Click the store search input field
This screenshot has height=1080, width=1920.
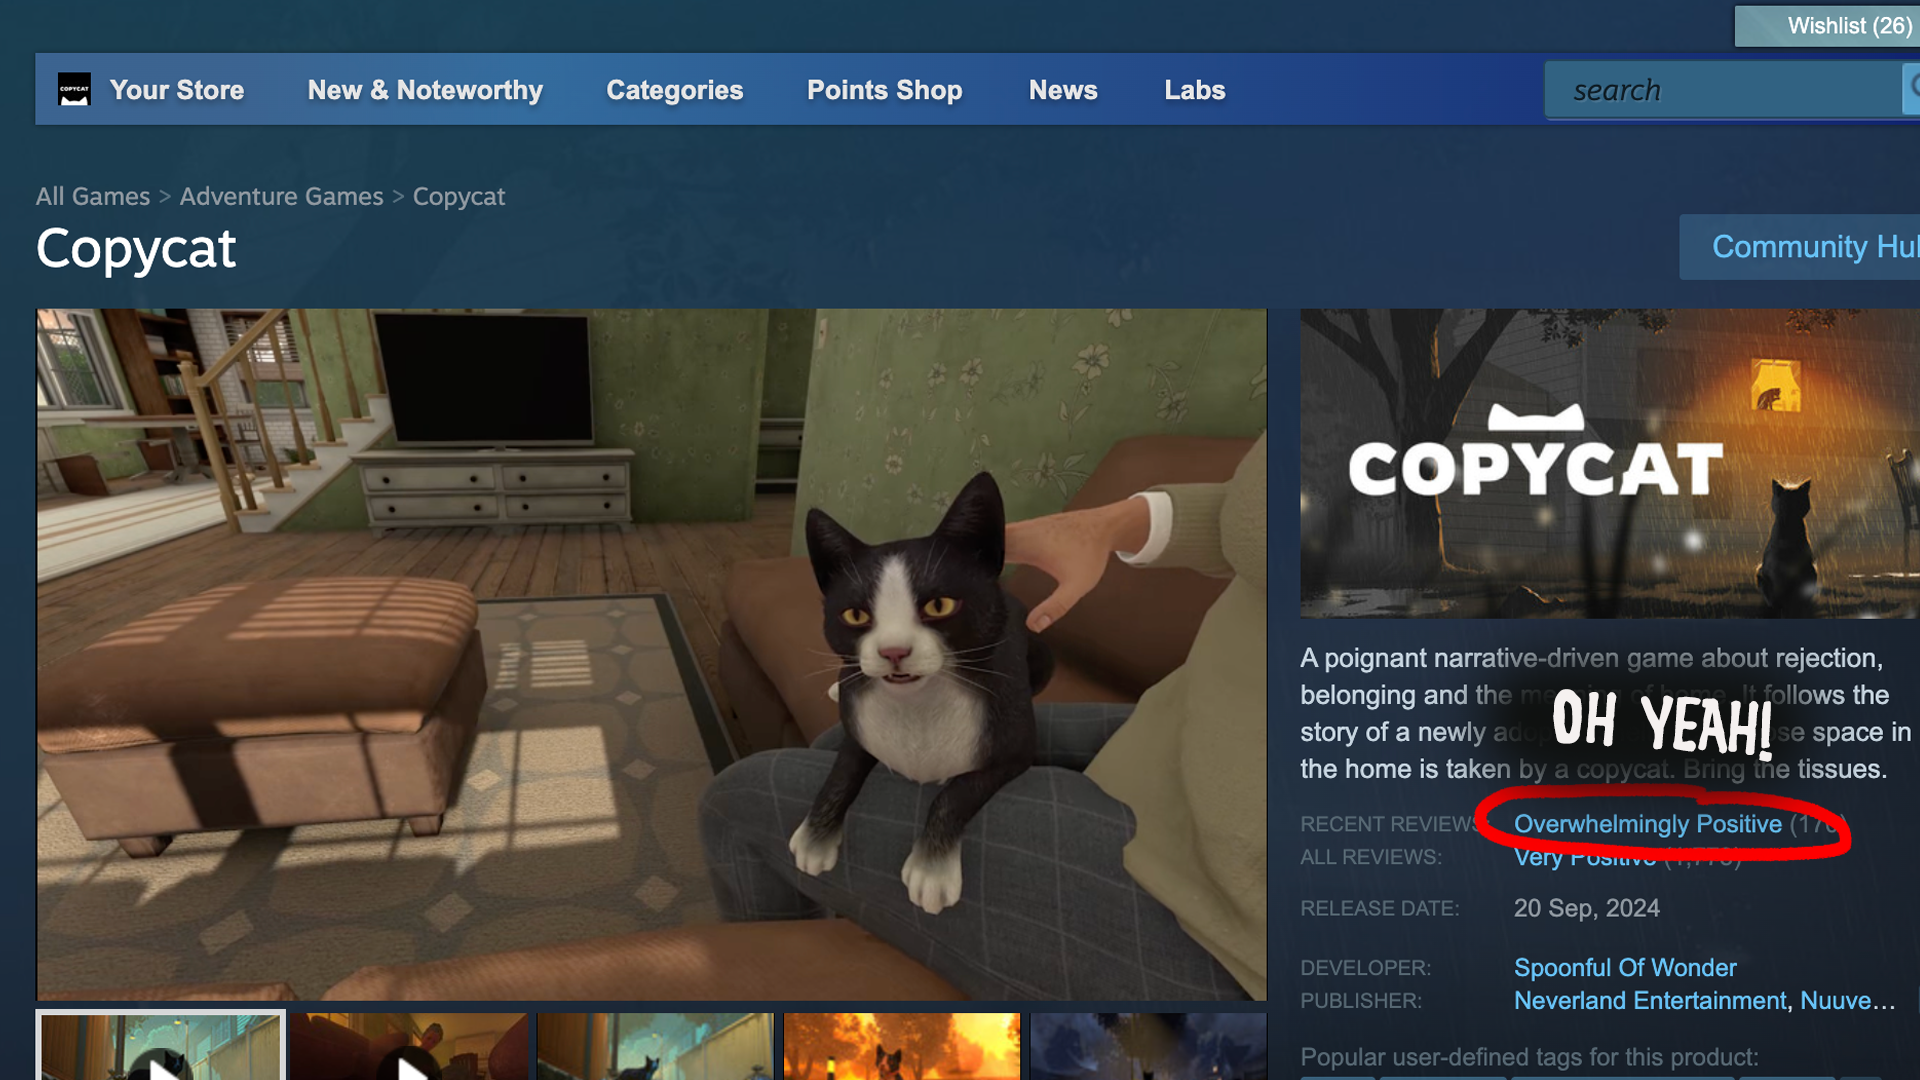(x=1724, y=90)
